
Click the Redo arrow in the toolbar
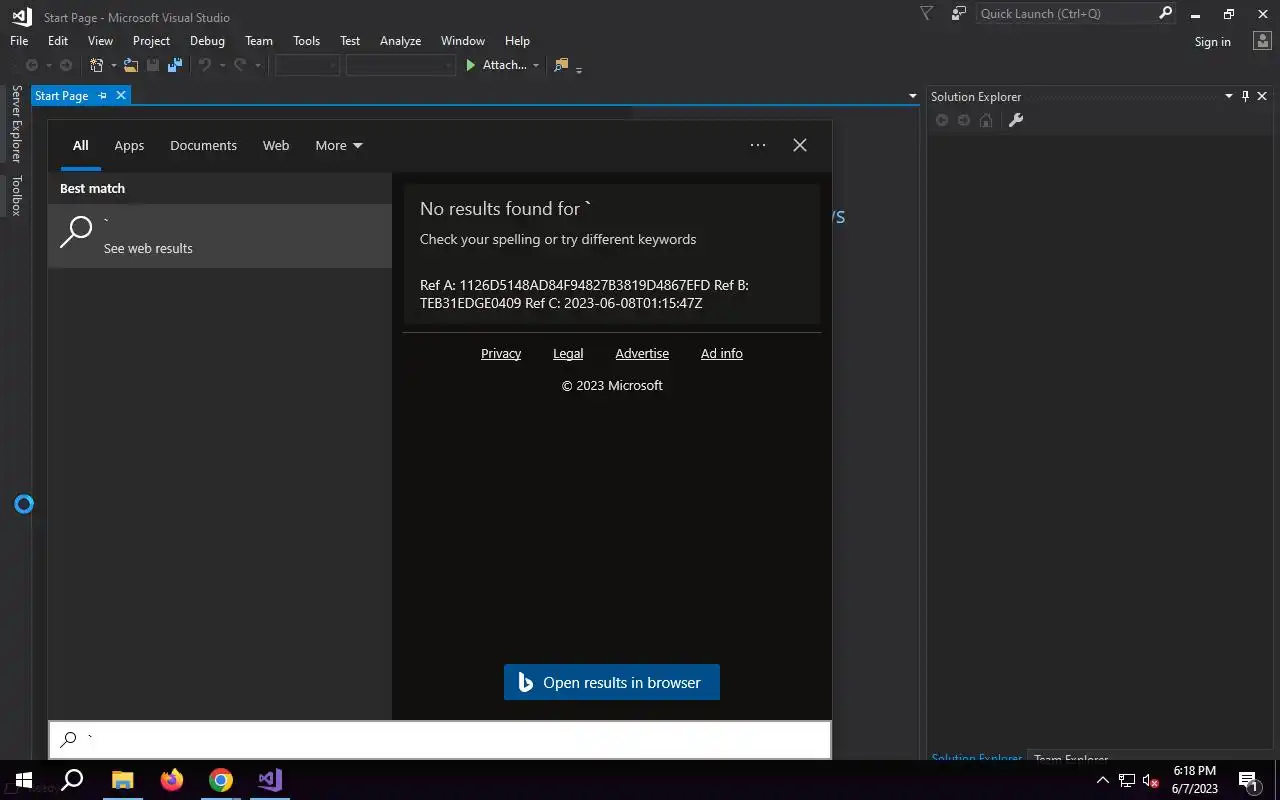(x=240, y=65)
